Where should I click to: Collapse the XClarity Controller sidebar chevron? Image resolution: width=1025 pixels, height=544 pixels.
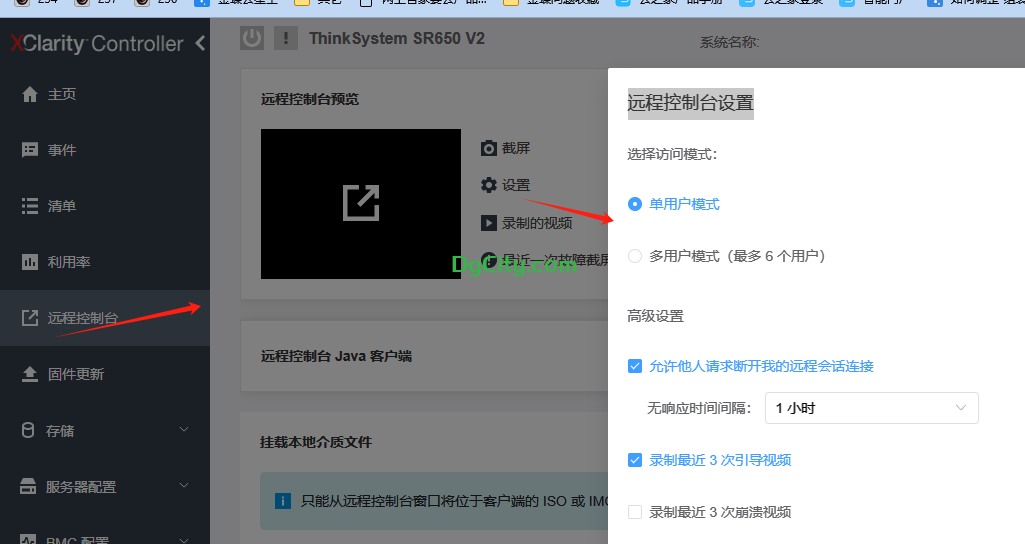(200, 44)
